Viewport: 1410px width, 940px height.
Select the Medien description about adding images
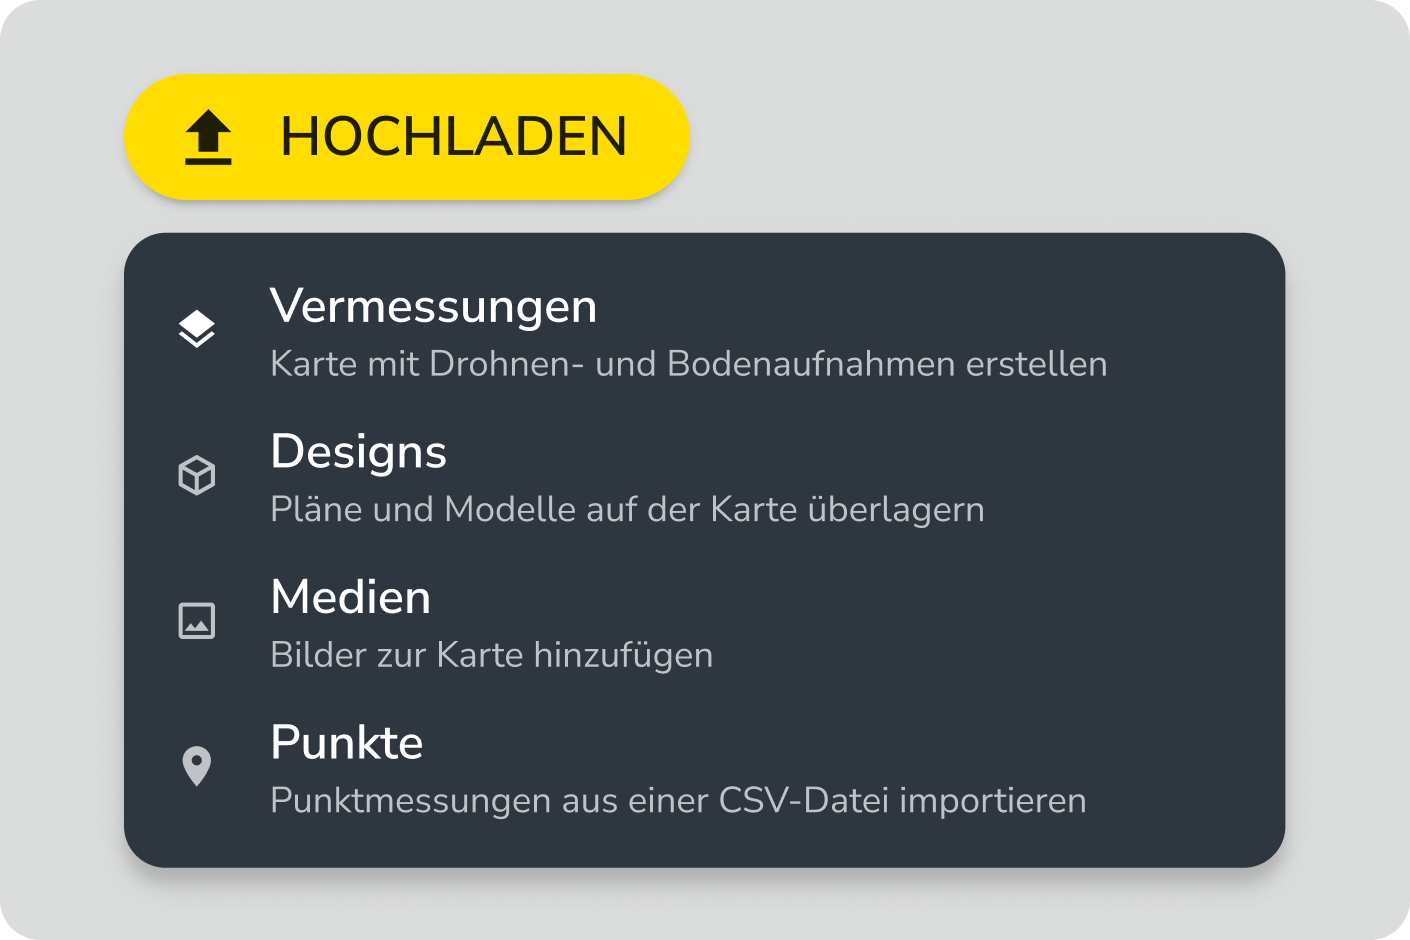[x=491, y=655]
